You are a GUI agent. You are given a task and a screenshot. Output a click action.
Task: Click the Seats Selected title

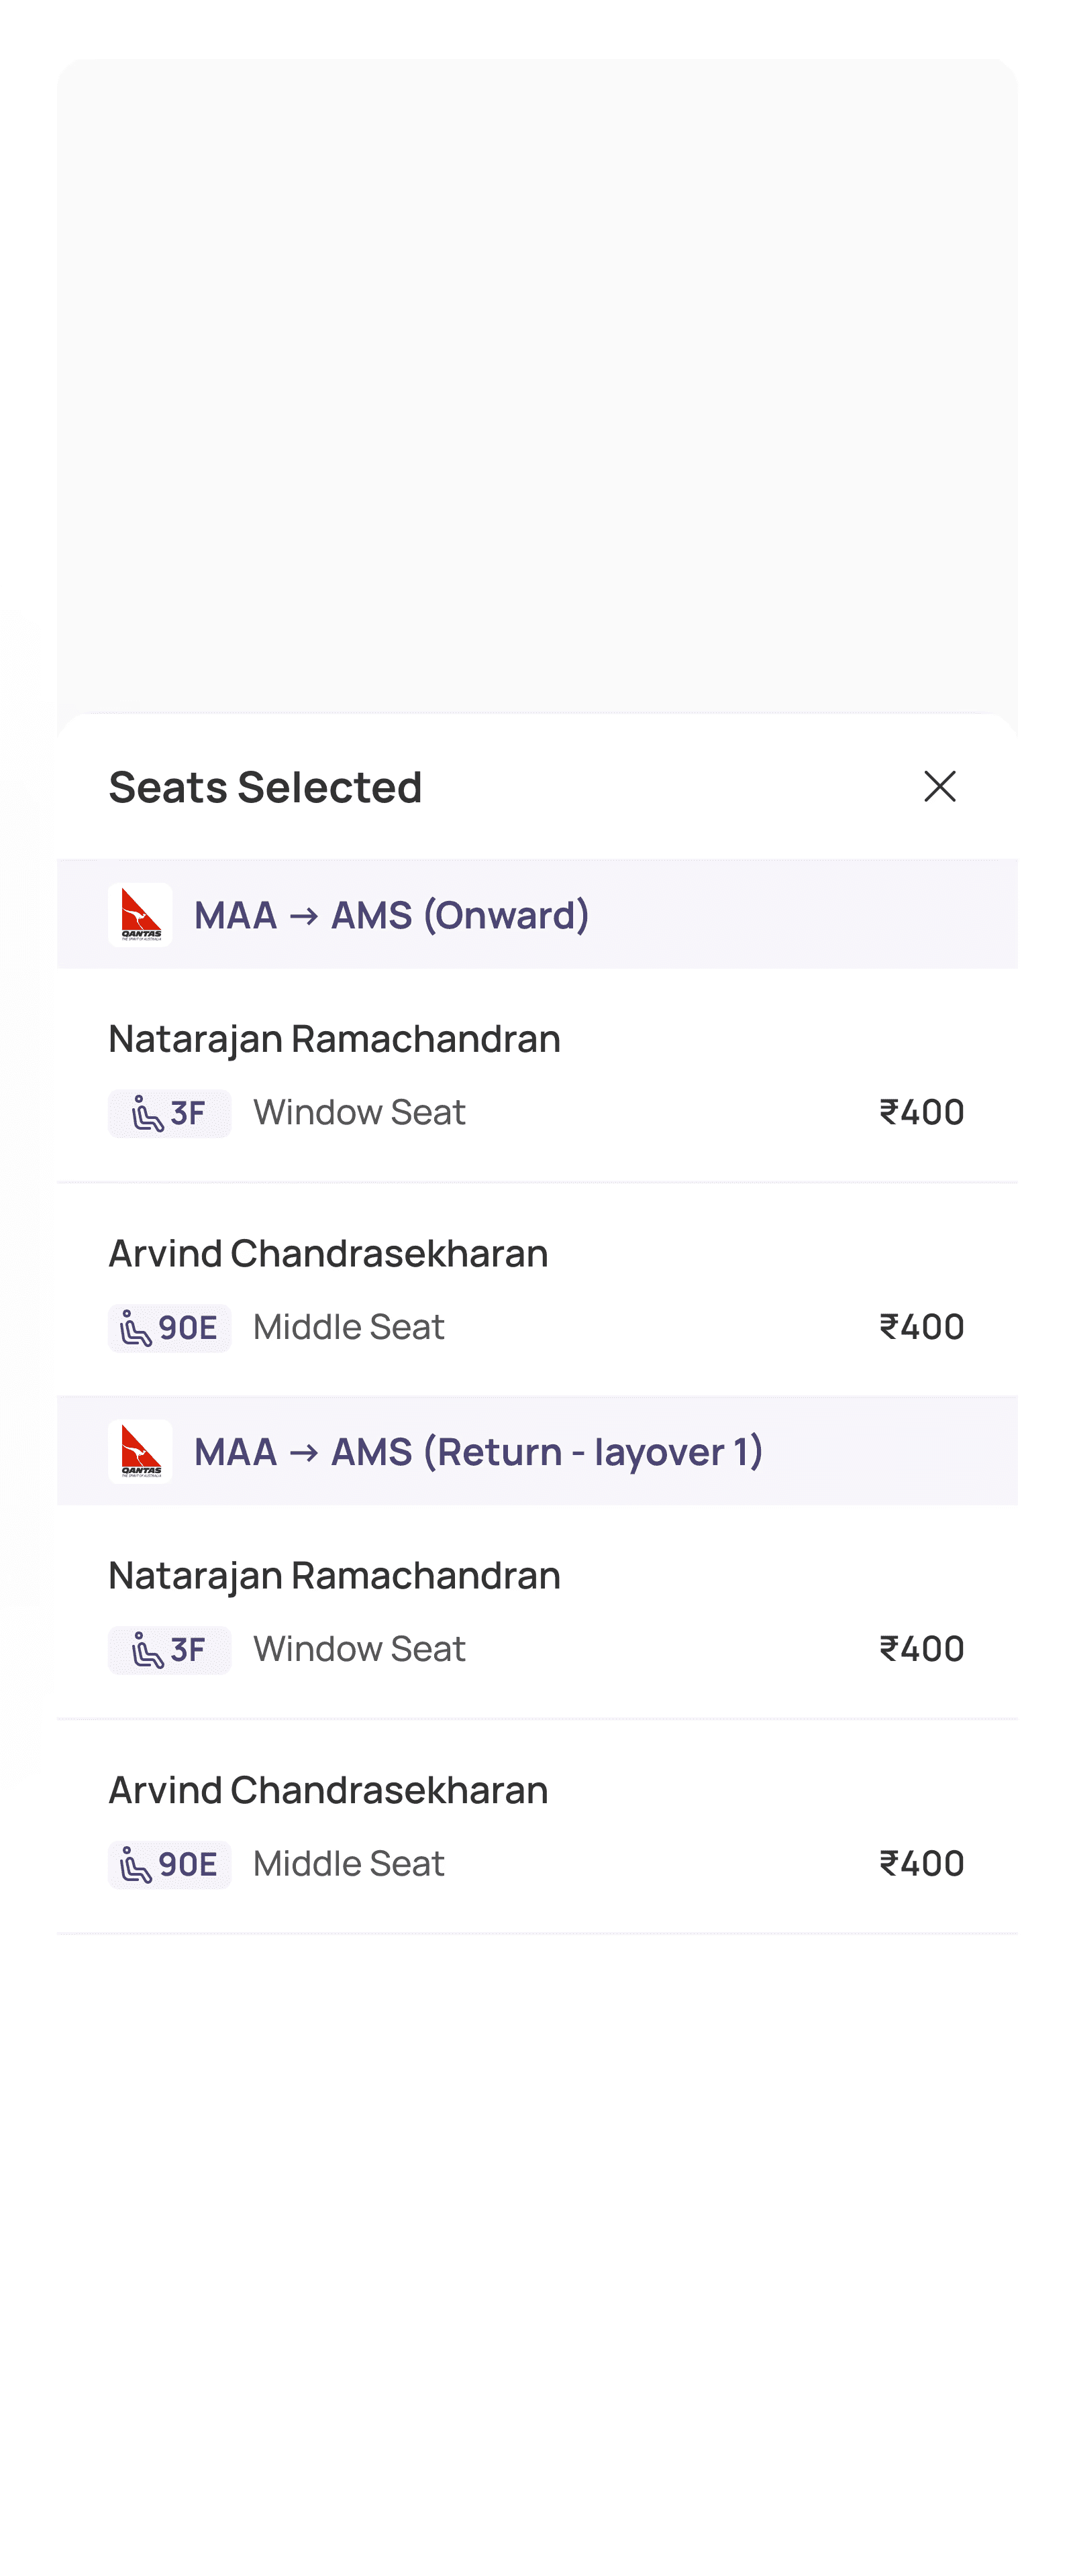click(265, 787)
